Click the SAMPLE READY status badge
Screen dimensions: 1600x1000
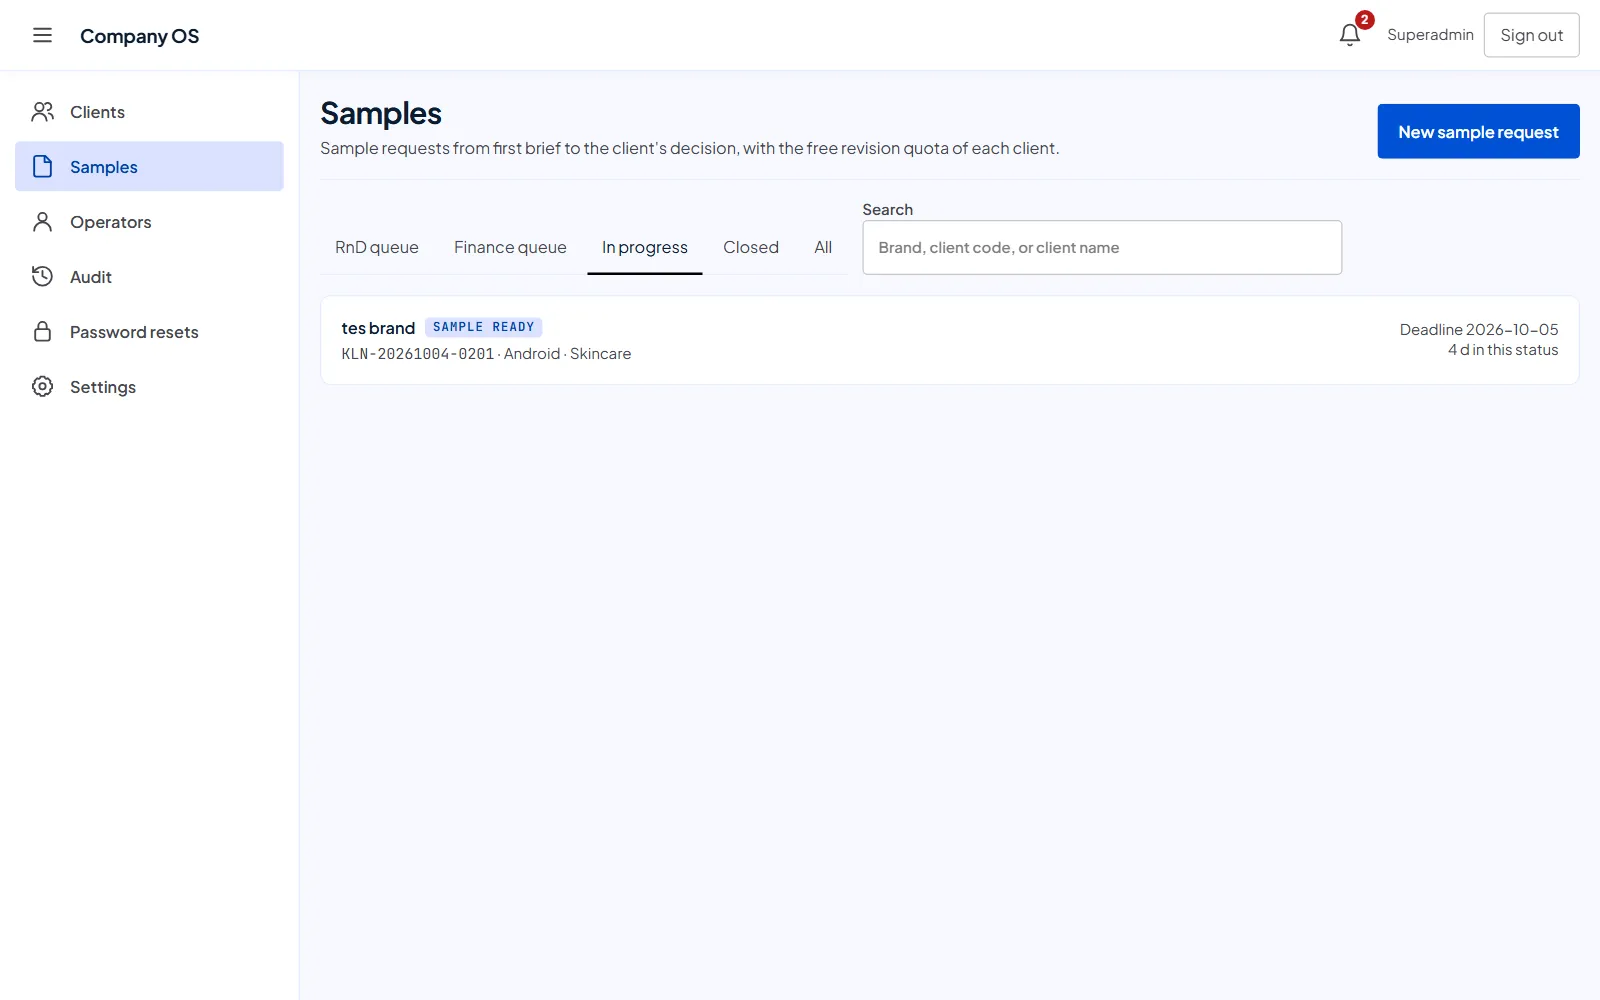(484, 327)
